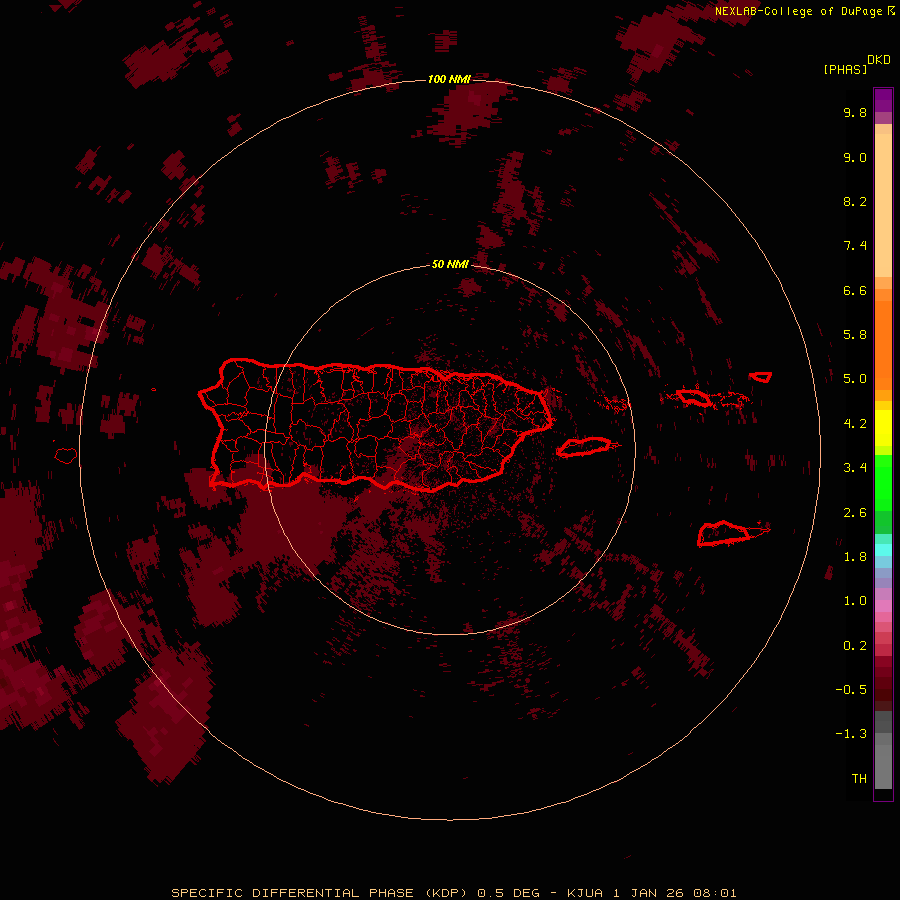The height and width of the screenshot is (900, 900).
Task: Select the 3.4 scale value
Action: coord(855,468)
